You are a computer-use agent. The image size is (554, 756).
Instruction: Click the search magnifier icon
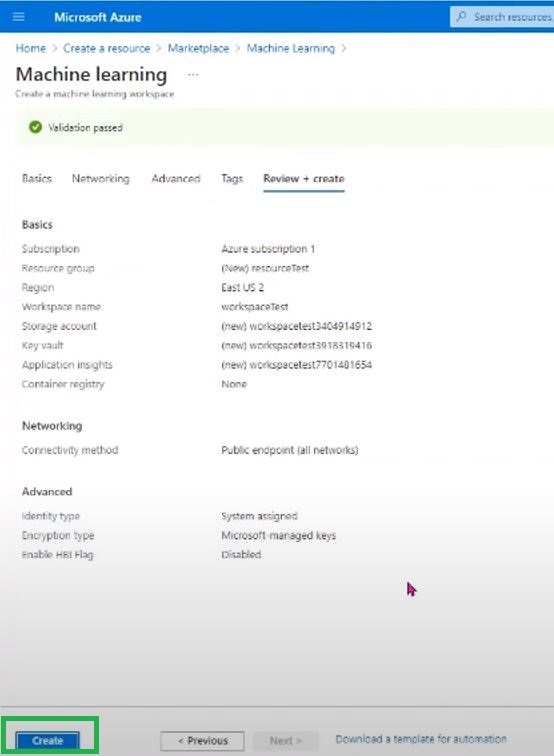[x=461, y=17]
